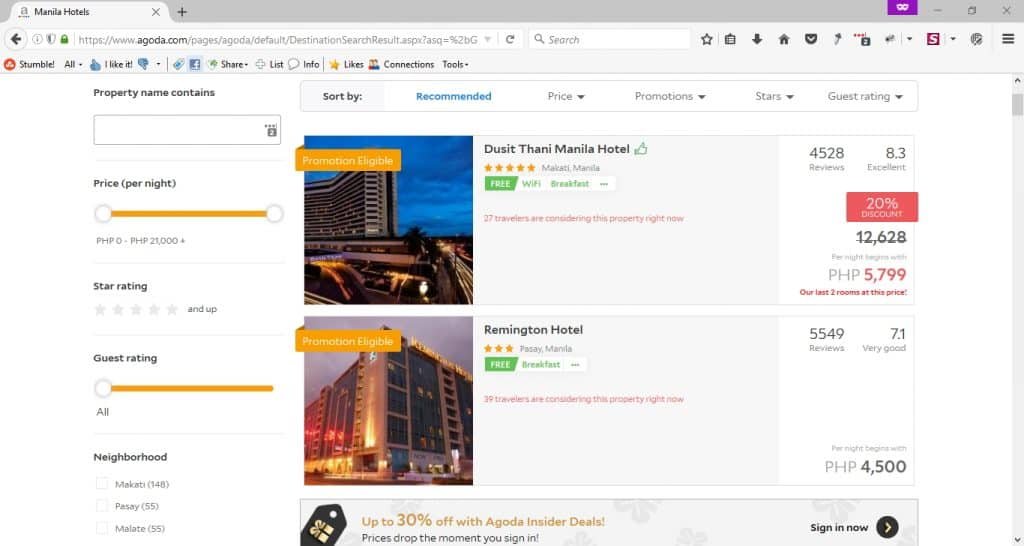Click the Stumble! toolbar button

pyautogui.click(x=29, y=64)
